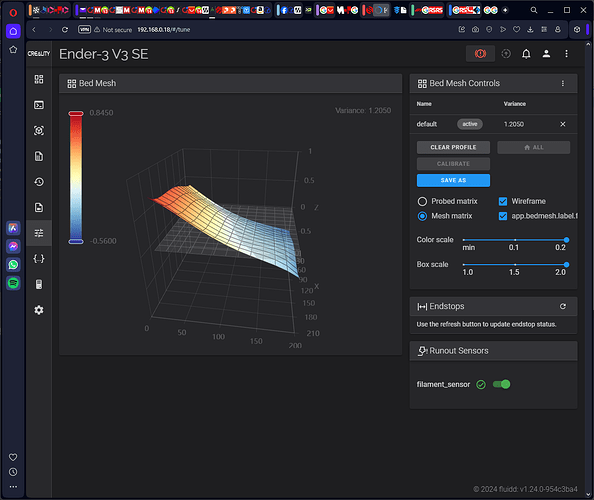Click the fluidd version text
The image size is (594, 500).
525,489
